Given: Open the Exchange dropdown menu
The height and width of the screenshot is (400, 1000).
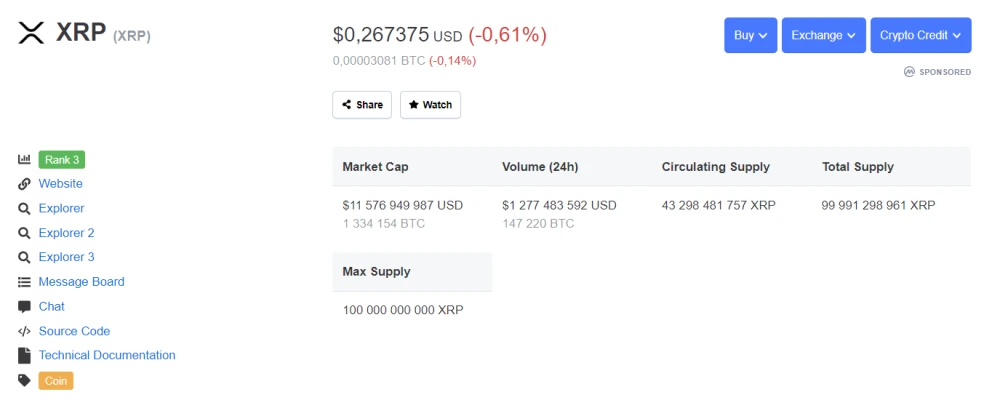Looking at the screenshot, I should [x=824, y=35].
